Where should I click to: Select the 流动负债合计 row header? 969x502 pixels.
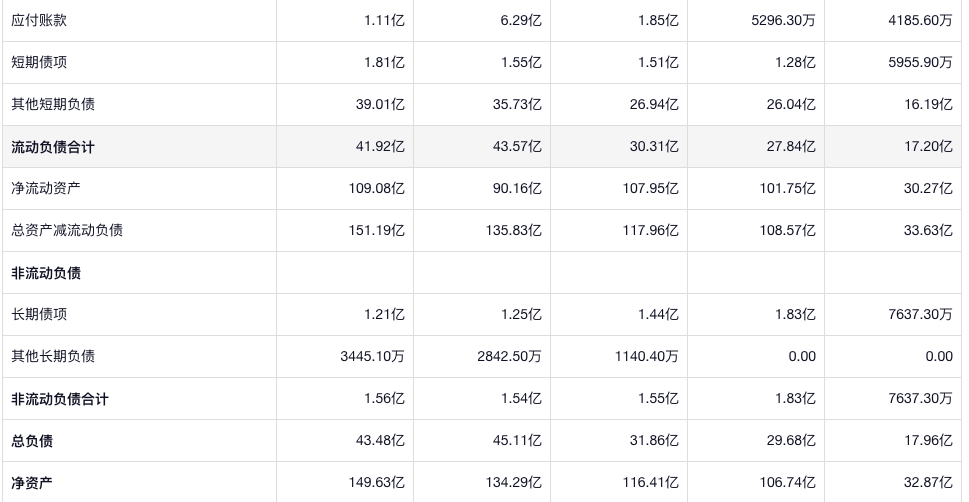click(53, 147)
